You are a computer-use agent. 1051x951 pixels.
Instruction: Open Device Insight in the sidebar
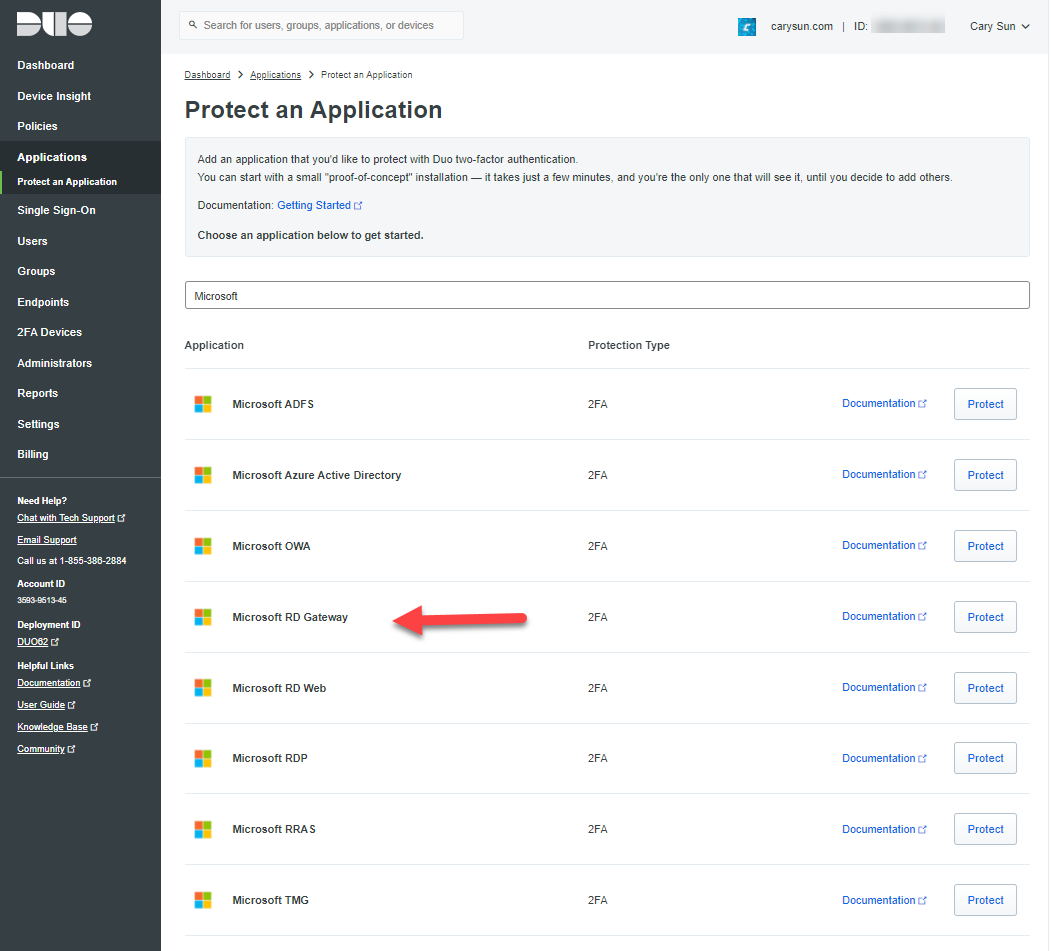(x=54, y=96)
